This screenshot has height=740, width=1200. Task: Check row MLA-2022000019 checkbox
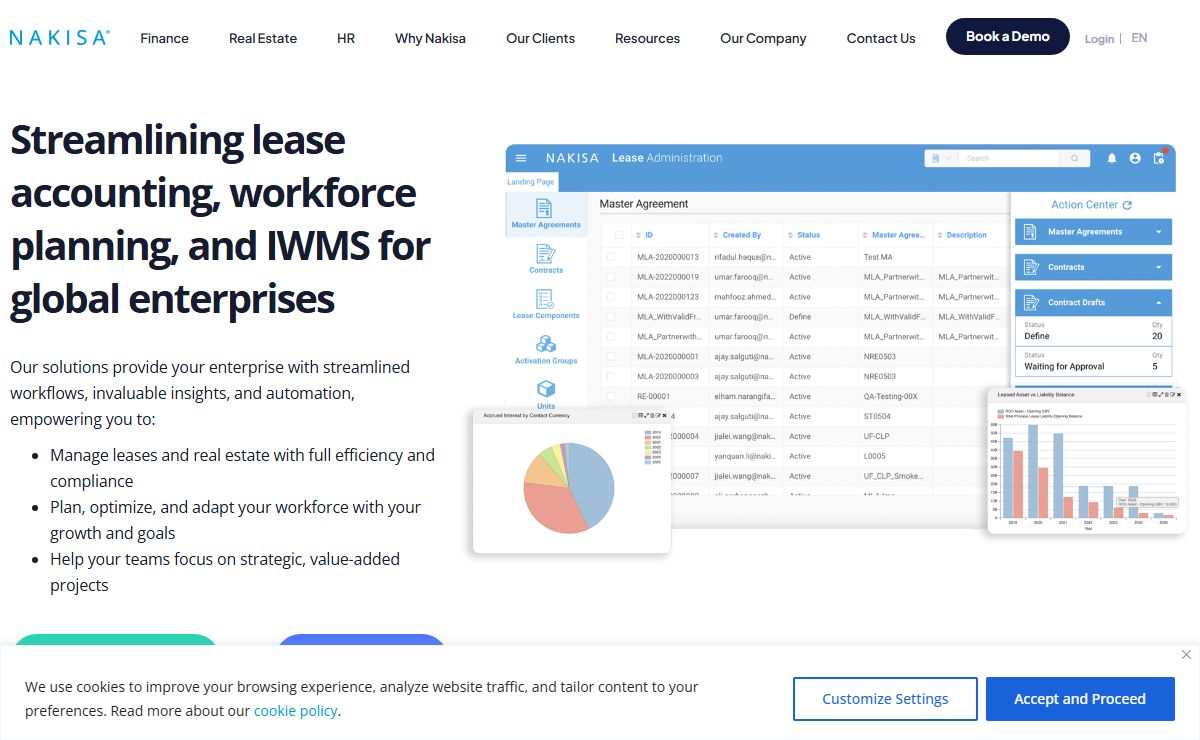[x=611, y=277]
